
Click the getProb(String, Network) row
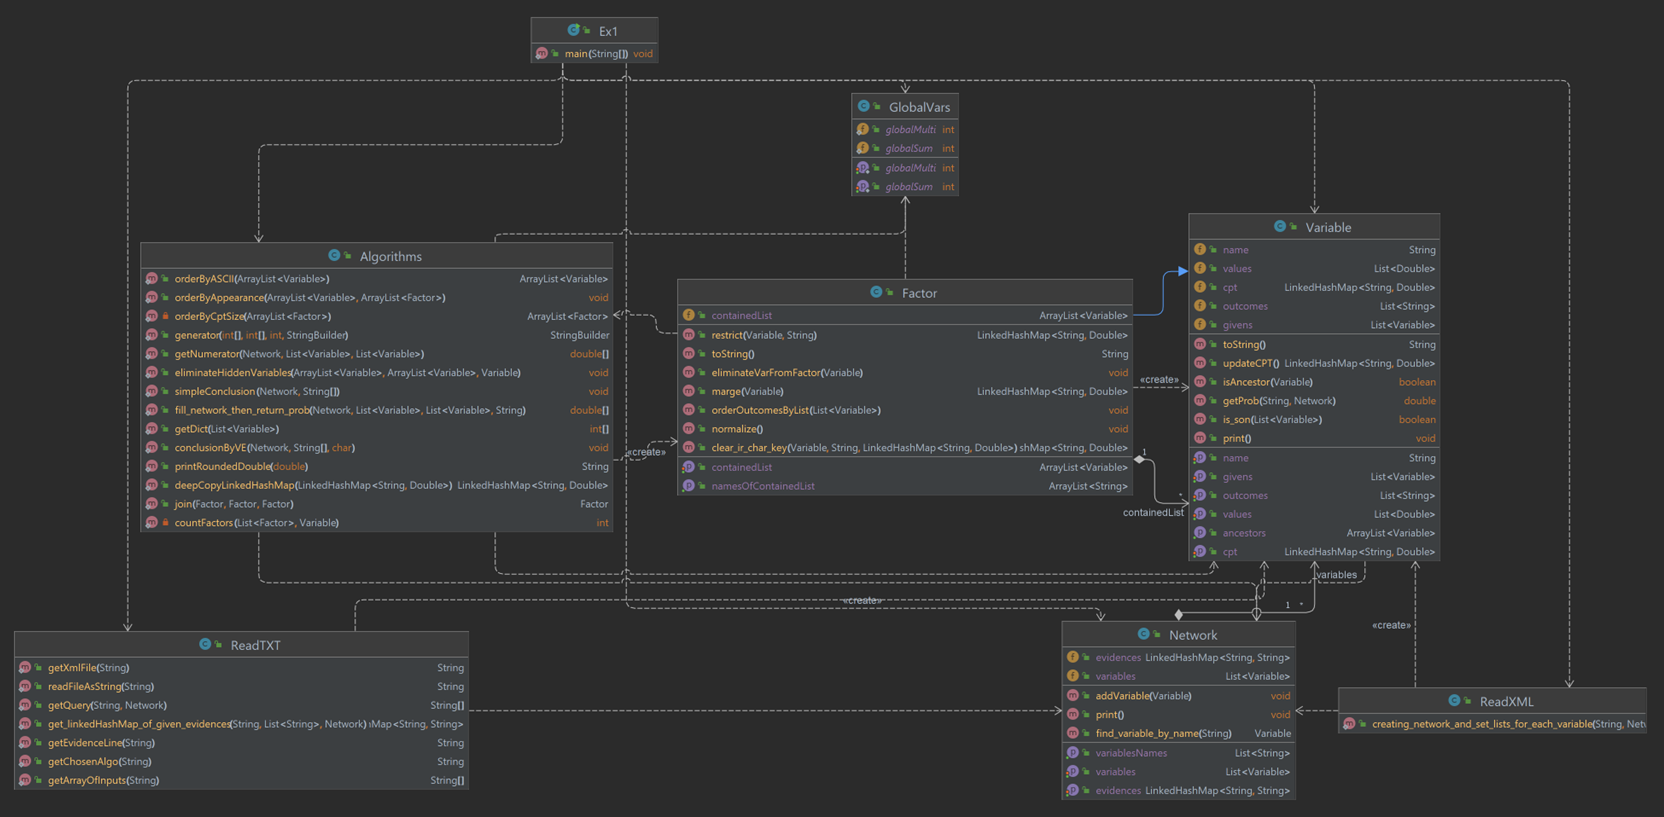pyautogui.click(x=1314, y=401)
